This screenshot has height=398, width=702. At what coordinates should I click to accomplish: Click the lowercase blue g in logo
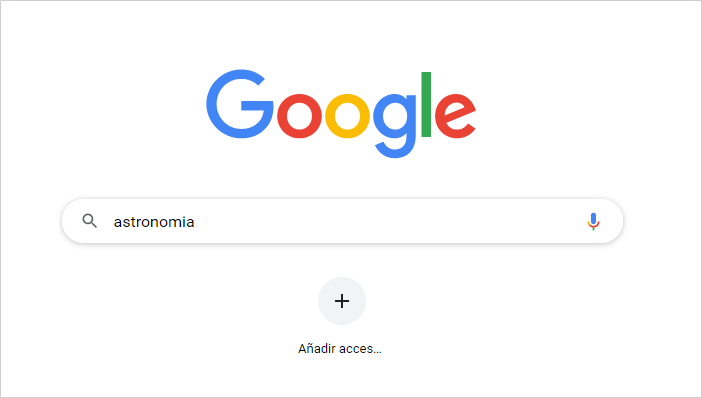pyautogui.click(x=395, y=125)
